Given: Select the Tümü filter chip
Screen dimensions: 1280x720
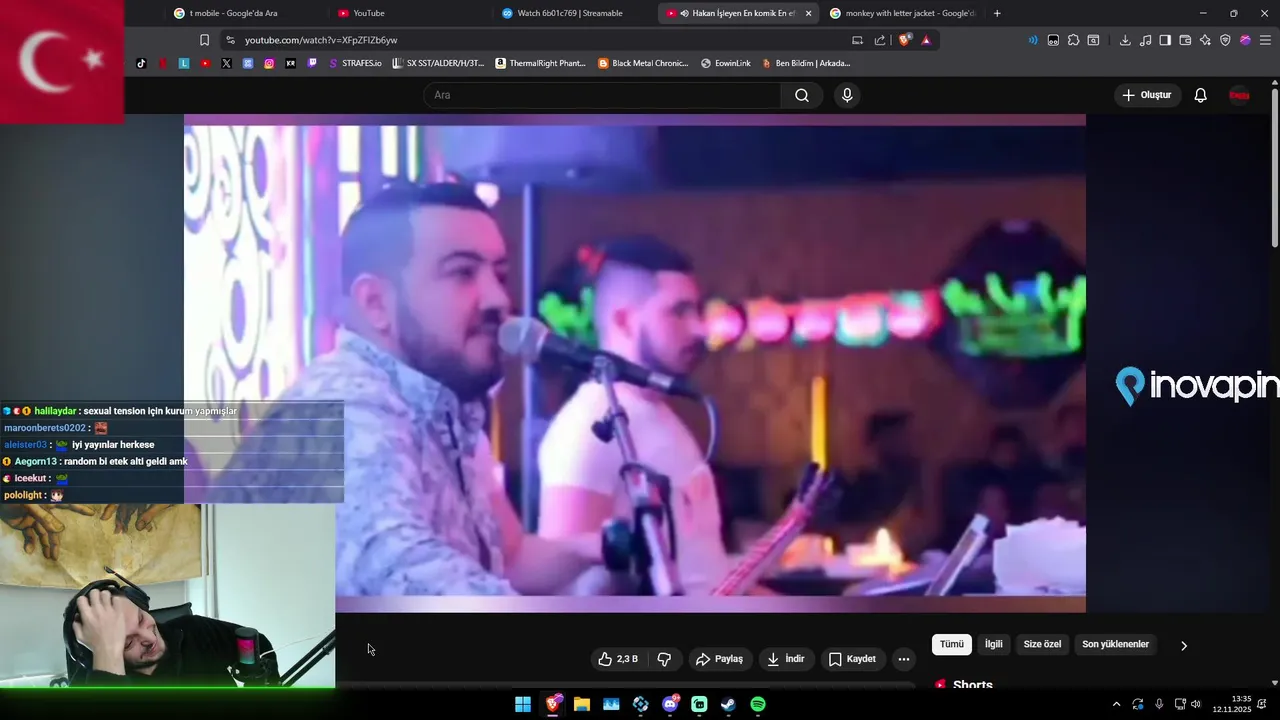Looking at the screenshot, I should 952,644.
